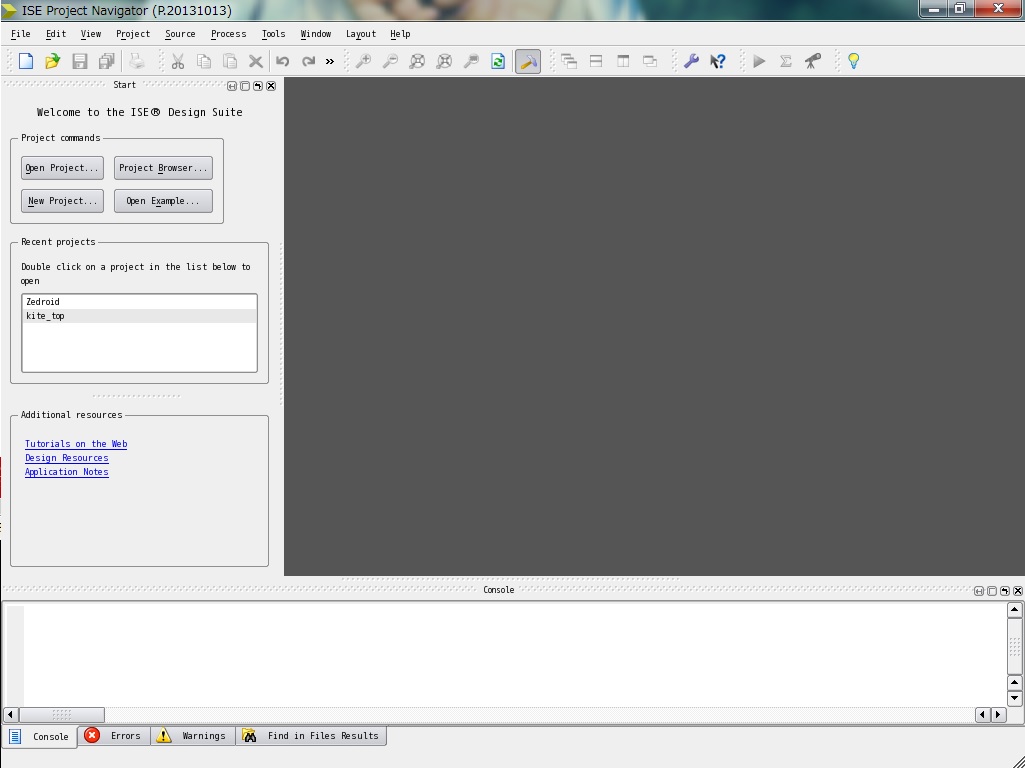Open Application Notes link

point(67,472)
